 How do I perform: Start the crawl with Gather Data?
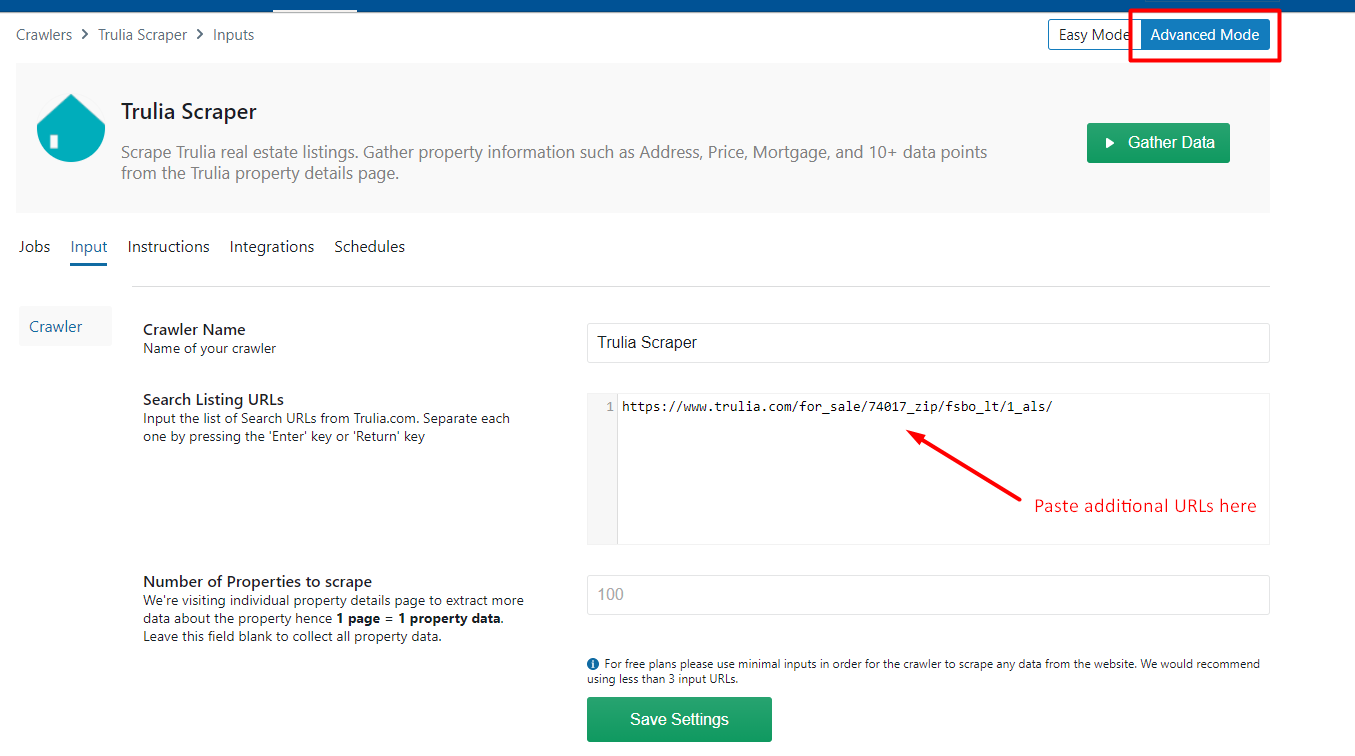tap(1158, 143)
